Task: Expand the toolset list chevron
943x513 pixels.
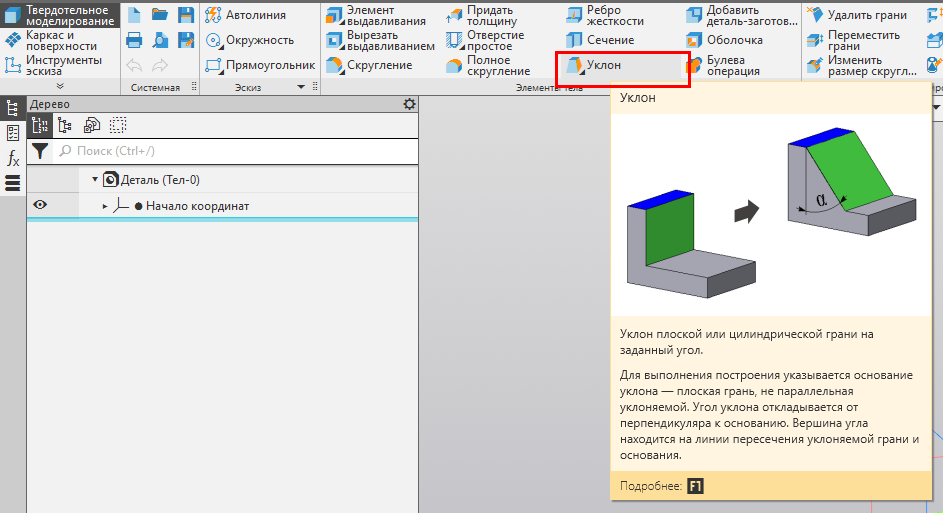Action: coord(60,86)
